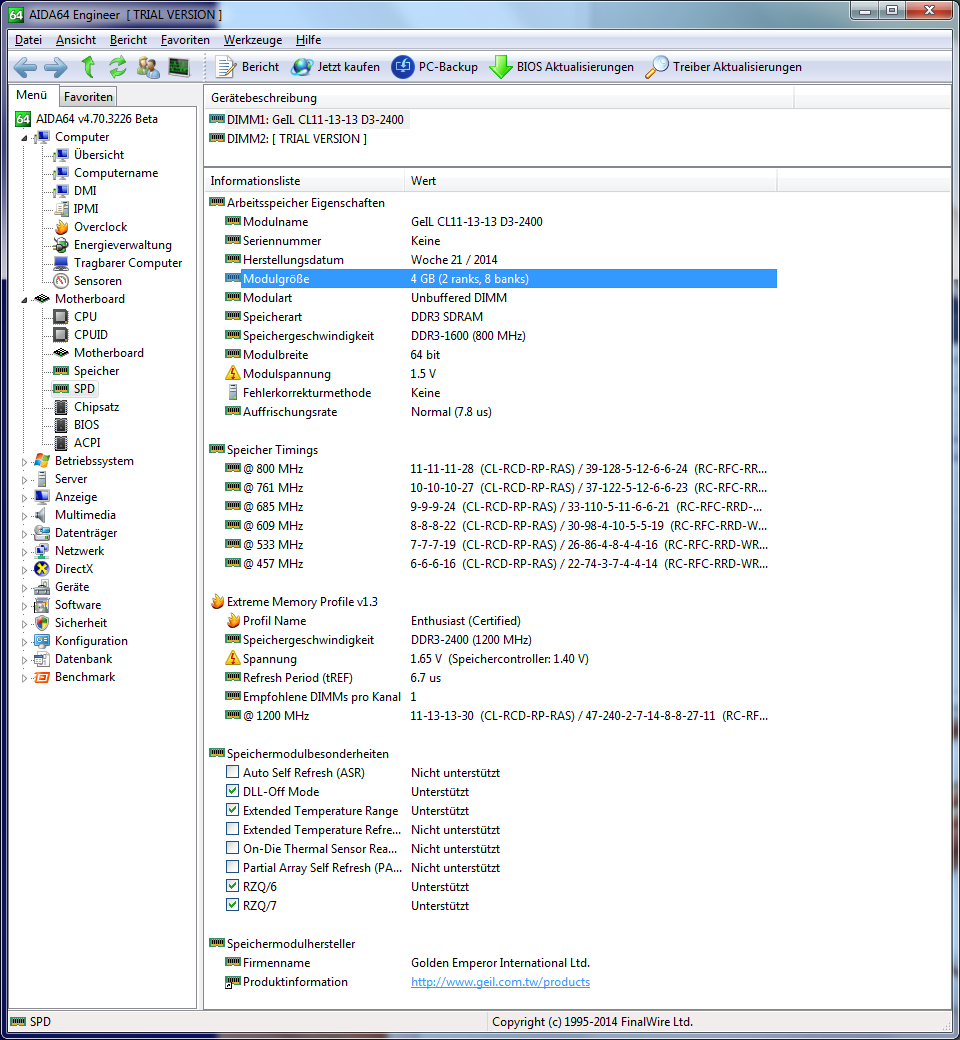Open the Ansicht menu
This screenshot has height=1040, width=960.
[x=76, y=40]
